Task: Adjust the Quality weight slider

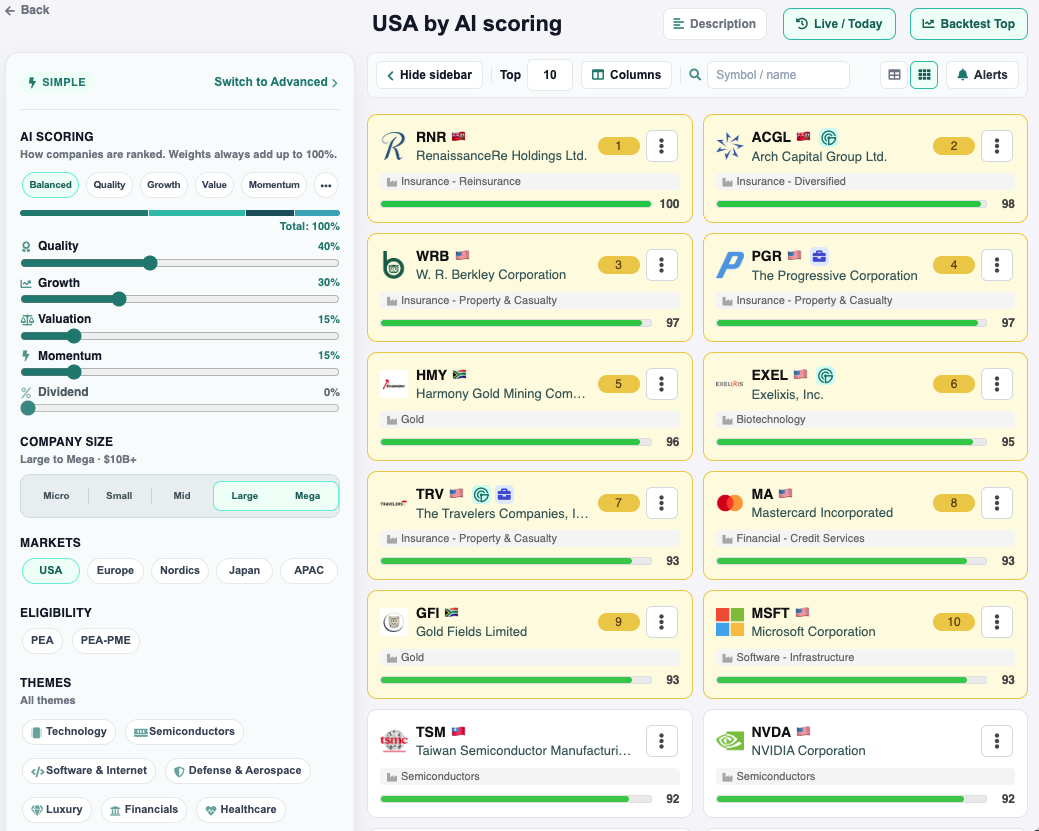Action: coord(180,263)
